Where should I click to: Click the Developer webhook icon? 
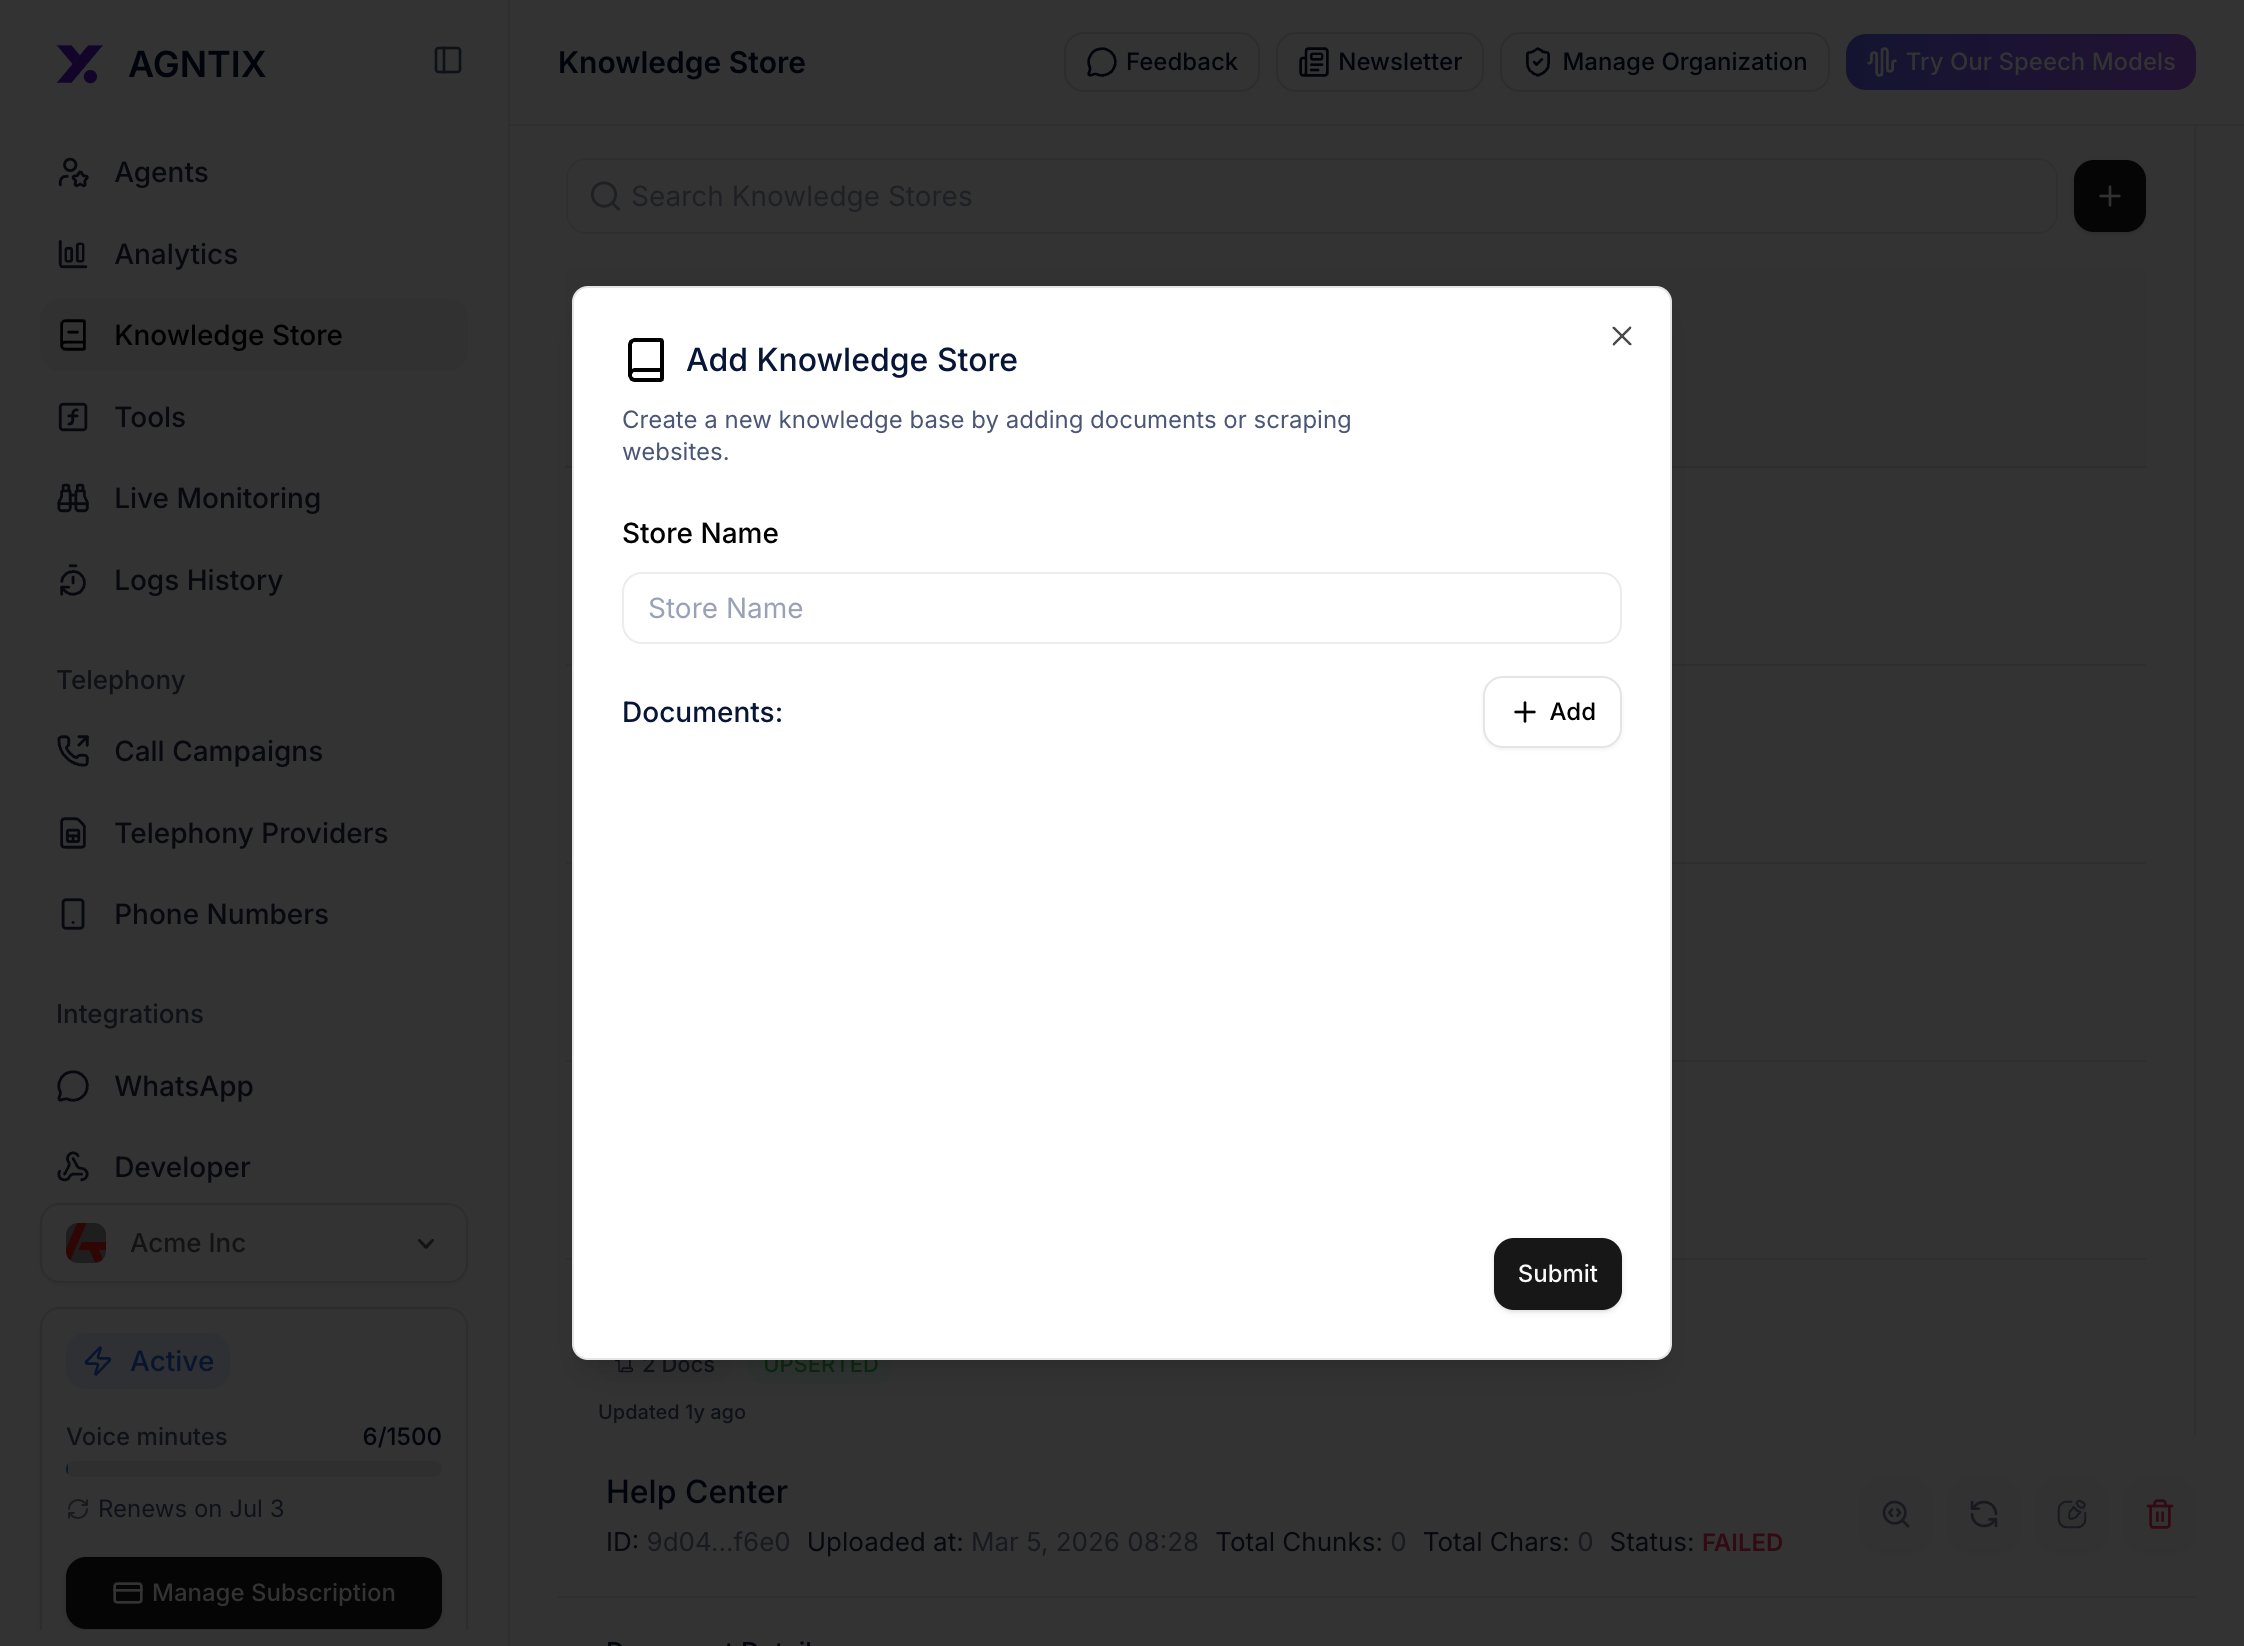pyautogui.click(x=73, y=1167)
